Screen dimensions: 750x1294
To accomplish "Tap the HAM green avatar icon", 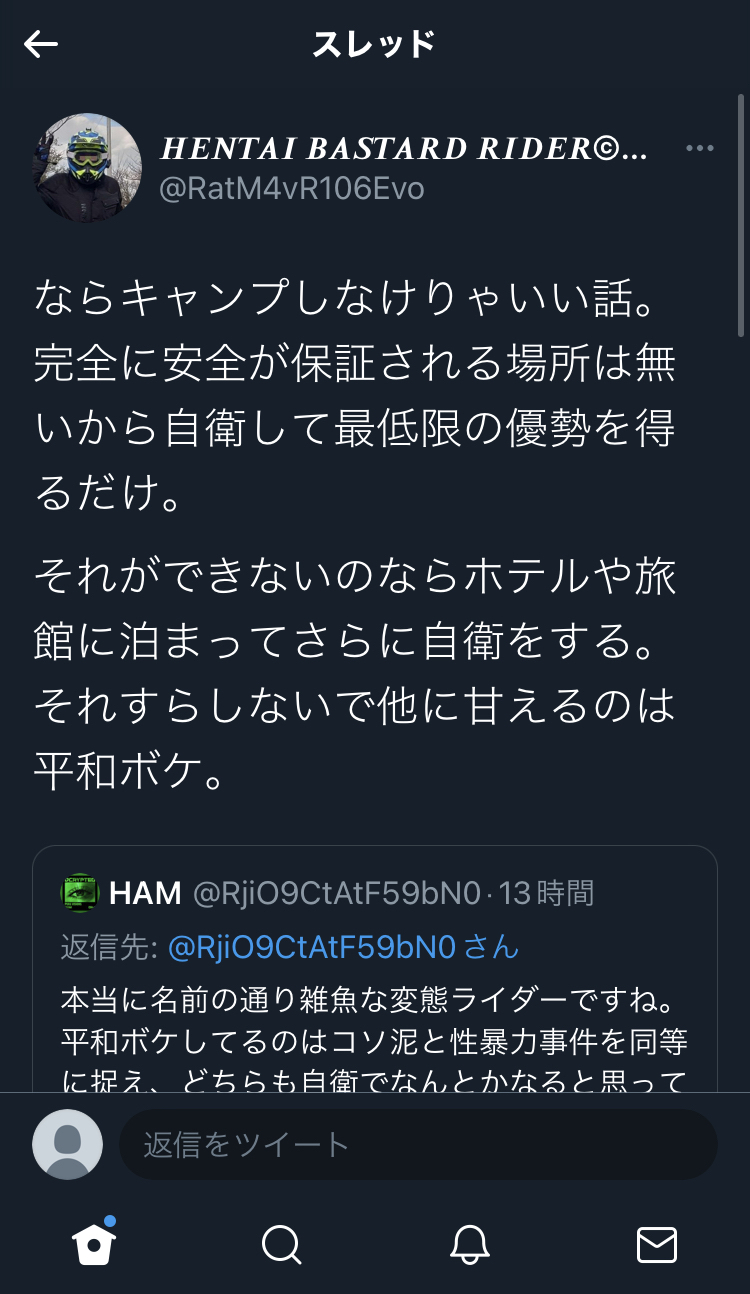I will [79, 892].
